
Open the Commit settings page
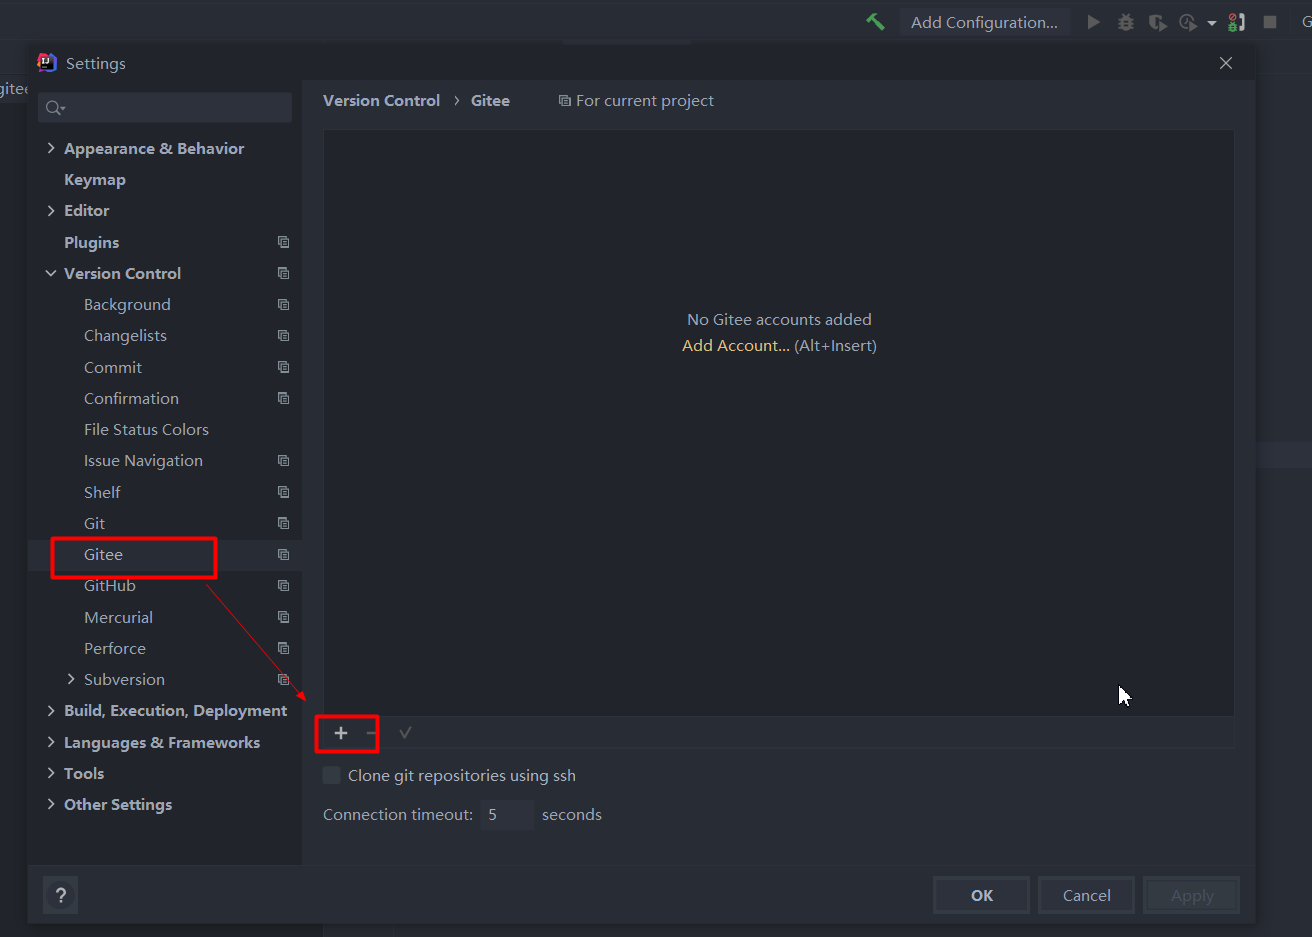(x=113, y=367)
